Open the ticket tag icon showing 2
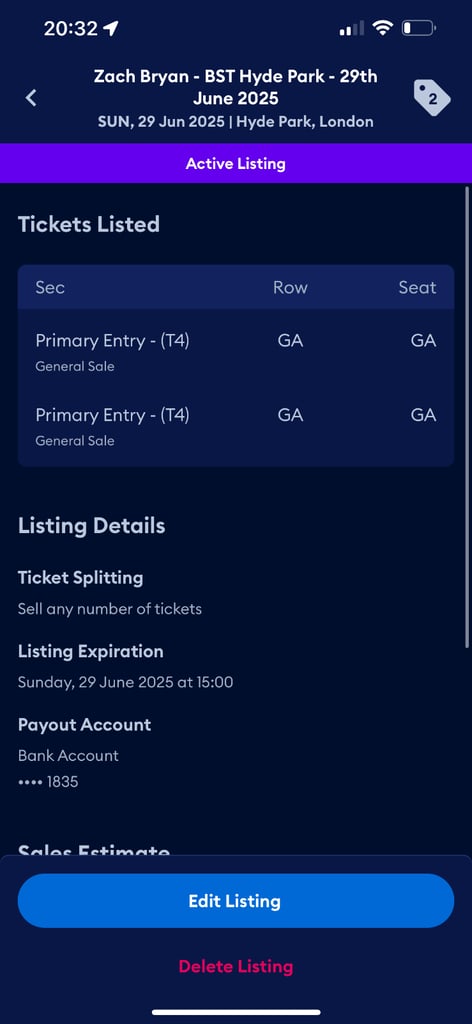472x1024 pixels. coord(432,99)
